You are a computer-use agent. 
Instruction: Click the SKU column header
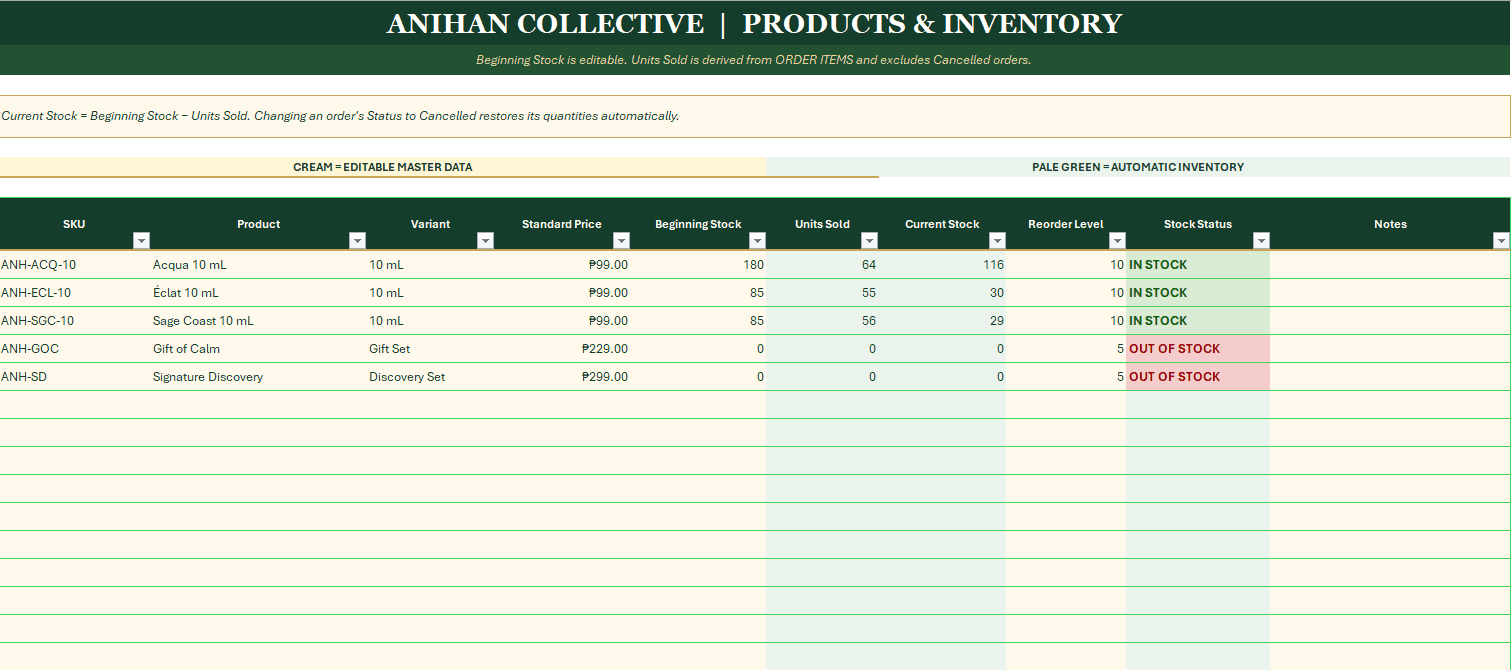click(74, 224)
